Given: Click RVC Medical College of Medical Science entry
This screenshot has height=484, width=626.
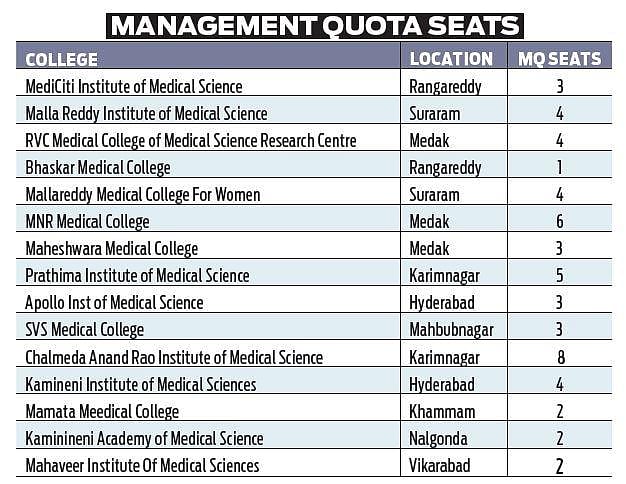Looking at the screenshot, I should (190, 140).
